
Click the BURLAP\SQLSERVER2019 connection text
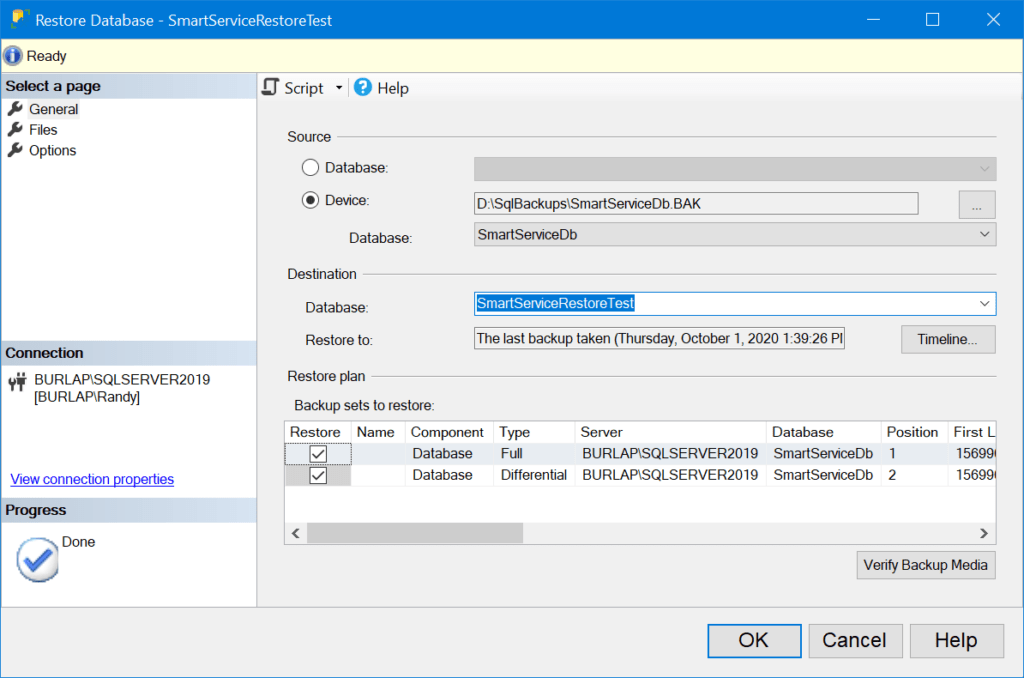coord(122,379)
